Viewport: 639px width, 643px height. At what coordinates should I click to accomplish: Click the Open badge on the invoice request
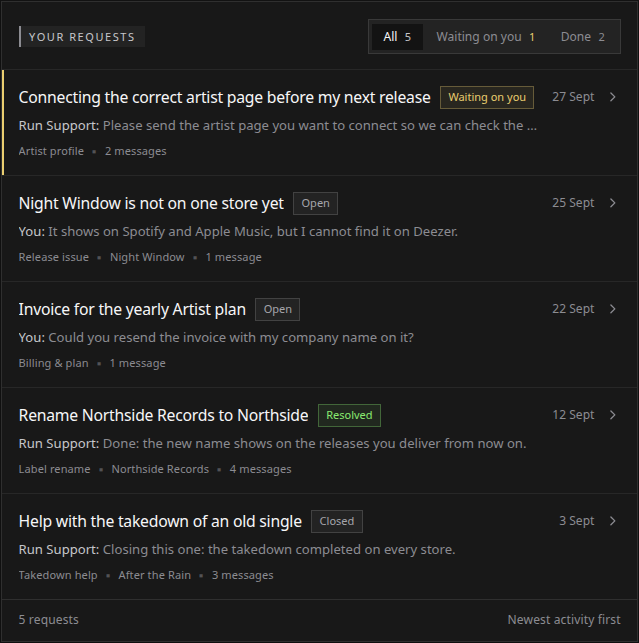(278, 310)
